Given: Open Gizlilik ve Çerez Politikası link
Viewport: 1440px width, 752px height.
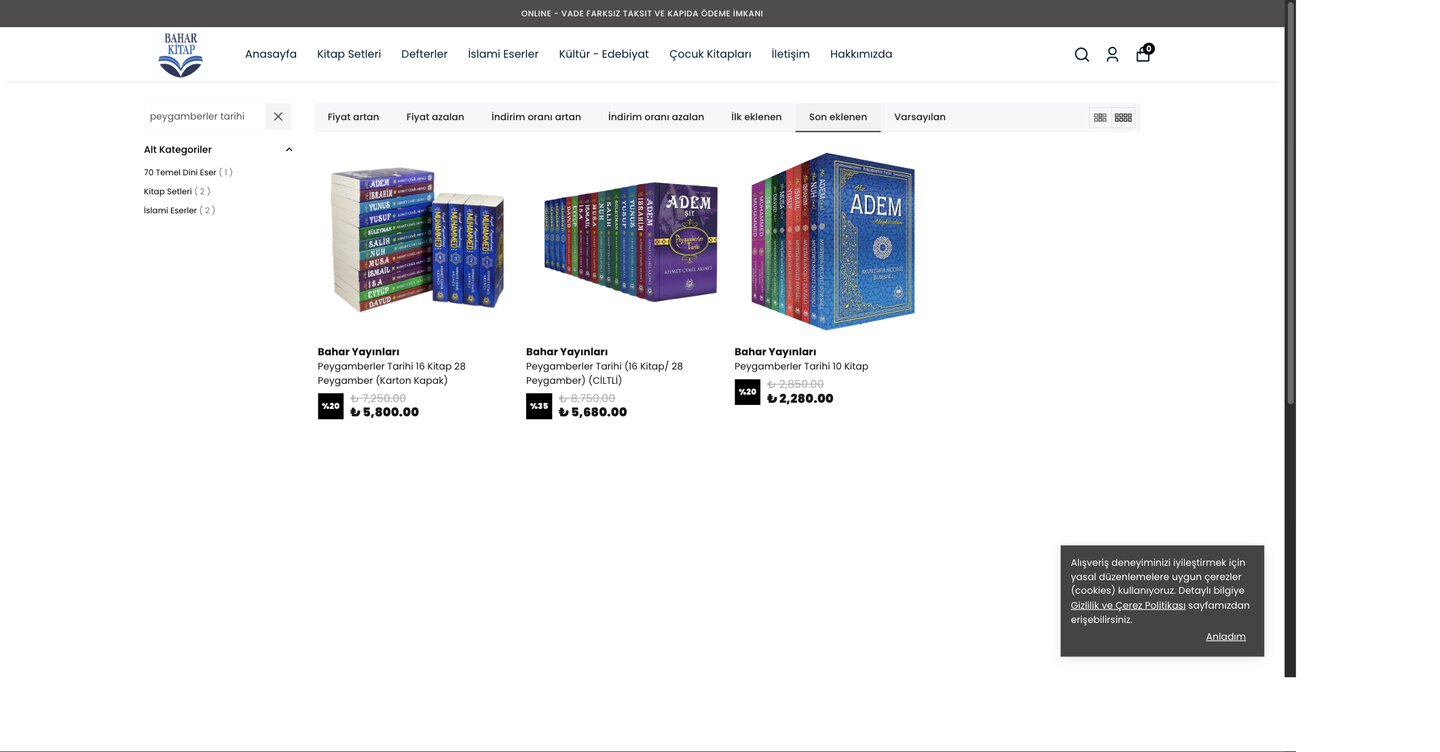Looking at the screenshot, I should click(x=1128, y=605).
